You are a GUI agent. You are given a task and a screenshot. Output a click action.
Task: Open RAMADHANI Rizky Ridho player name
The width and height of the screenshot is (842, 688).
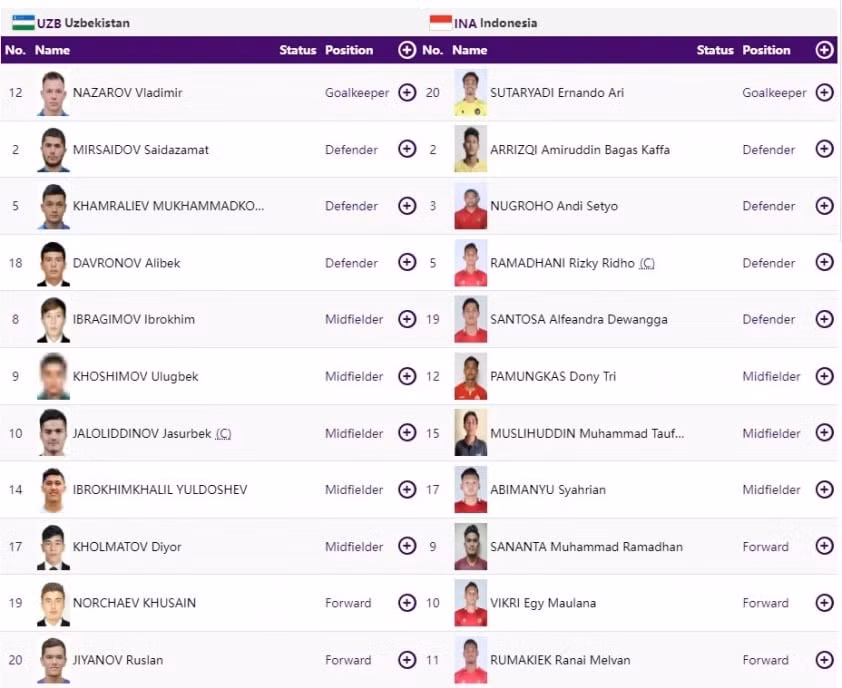point(562,263)
